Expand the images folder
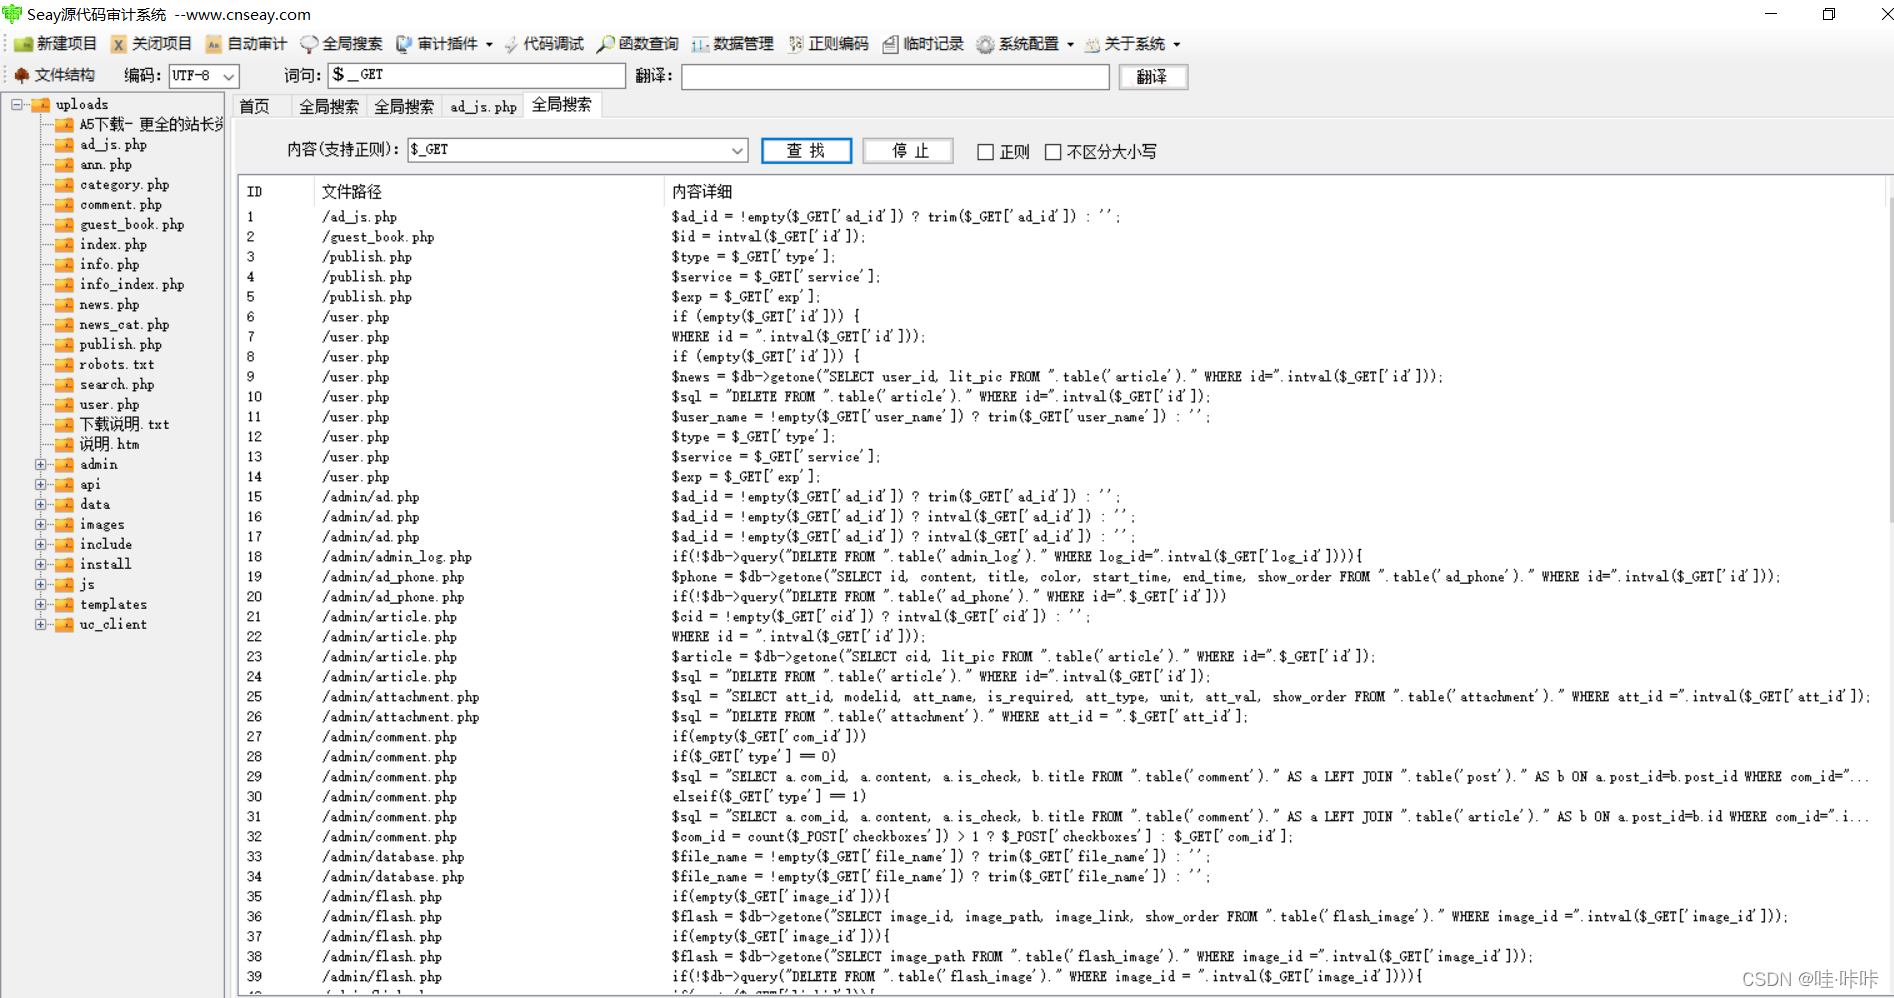This screenshot has height=998, width=1894. pos(41,525)
